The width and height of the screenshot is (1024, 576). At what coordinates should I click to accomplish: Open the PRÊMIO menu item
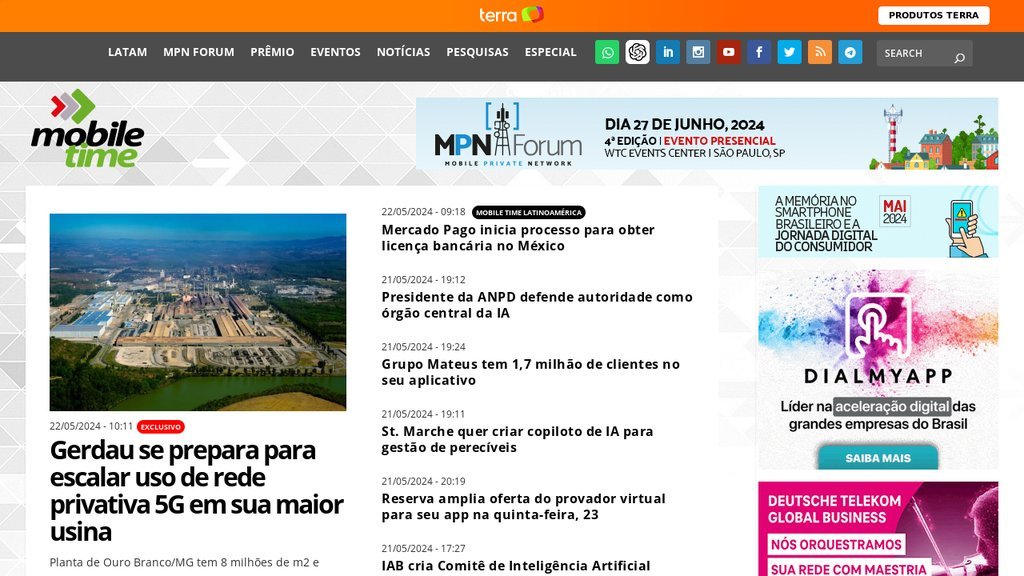[272, 52]
